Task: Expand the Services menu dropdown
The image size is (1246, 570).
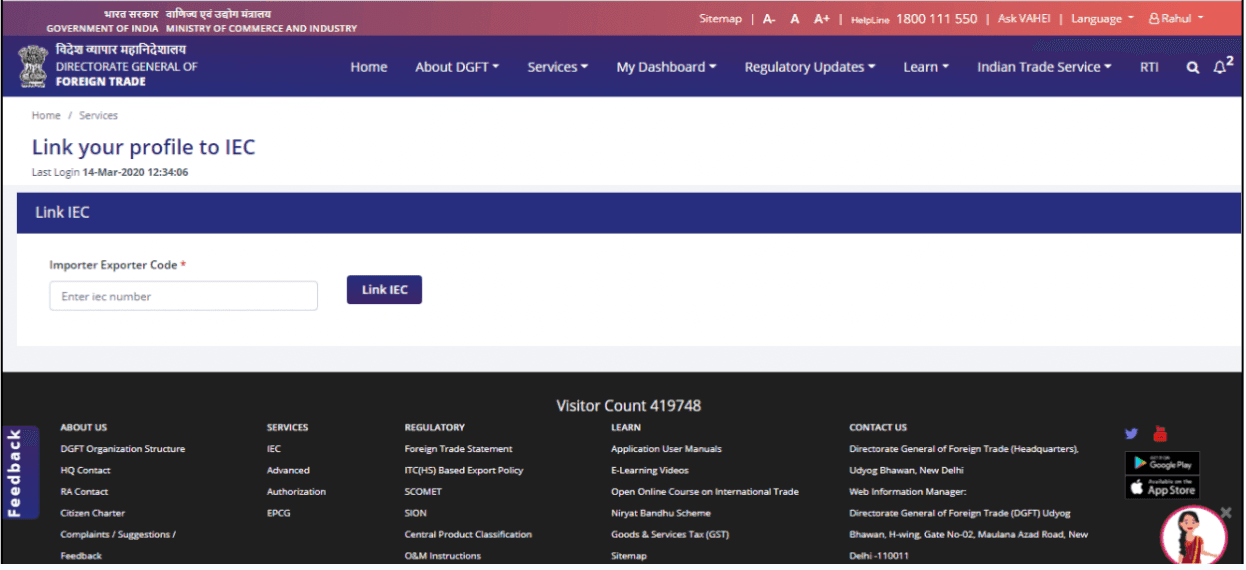Action: tap(557, 67)
